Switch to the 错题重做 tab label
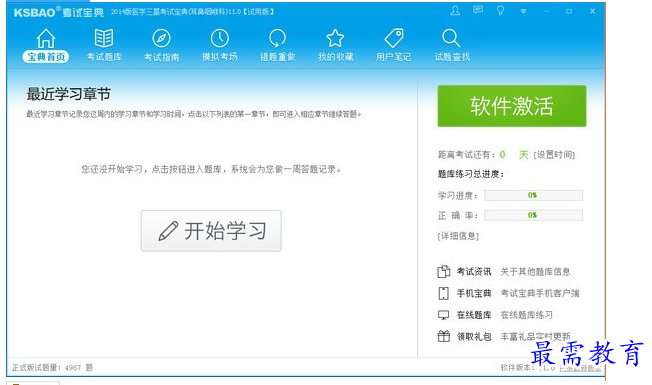This screenshot has width=652, height=385. (x=277, y=57)
